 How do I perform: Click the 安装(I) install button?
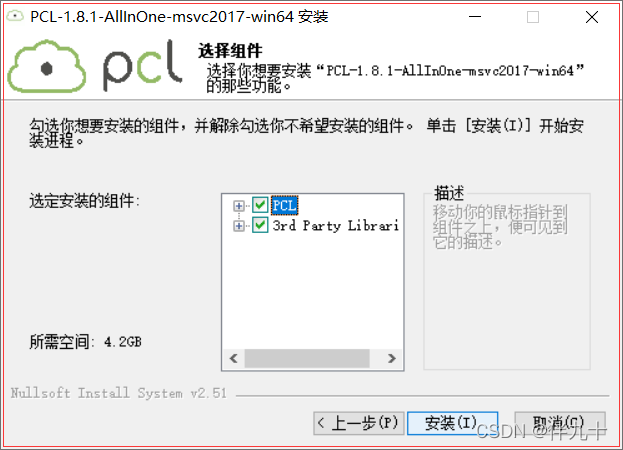[453, 423]
